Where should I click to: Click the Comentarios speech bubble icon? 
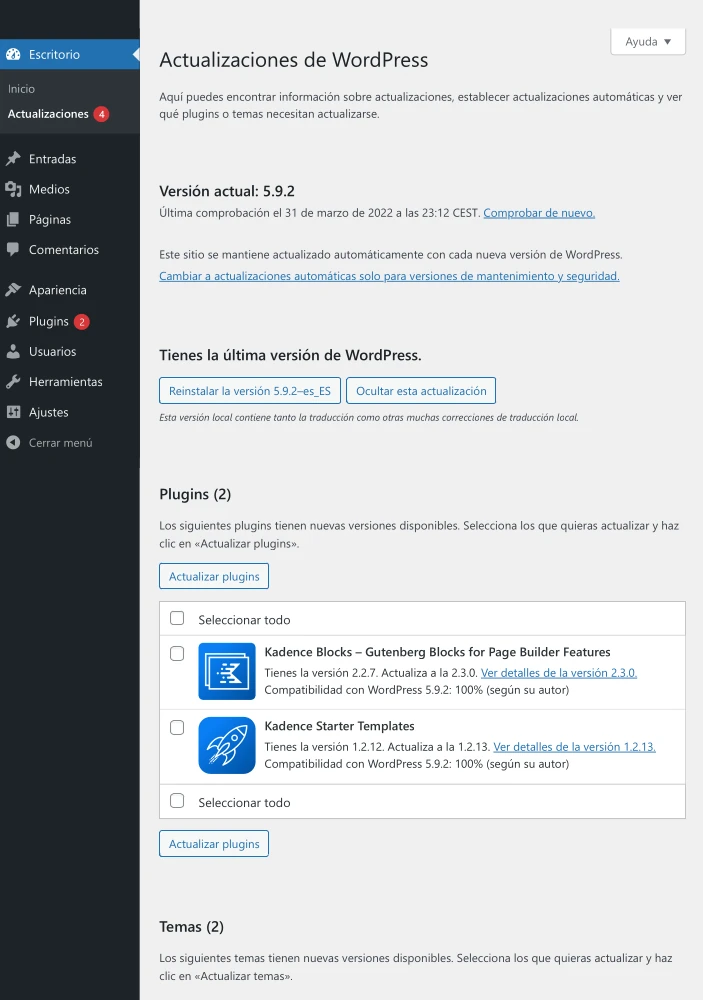[13, 250]
